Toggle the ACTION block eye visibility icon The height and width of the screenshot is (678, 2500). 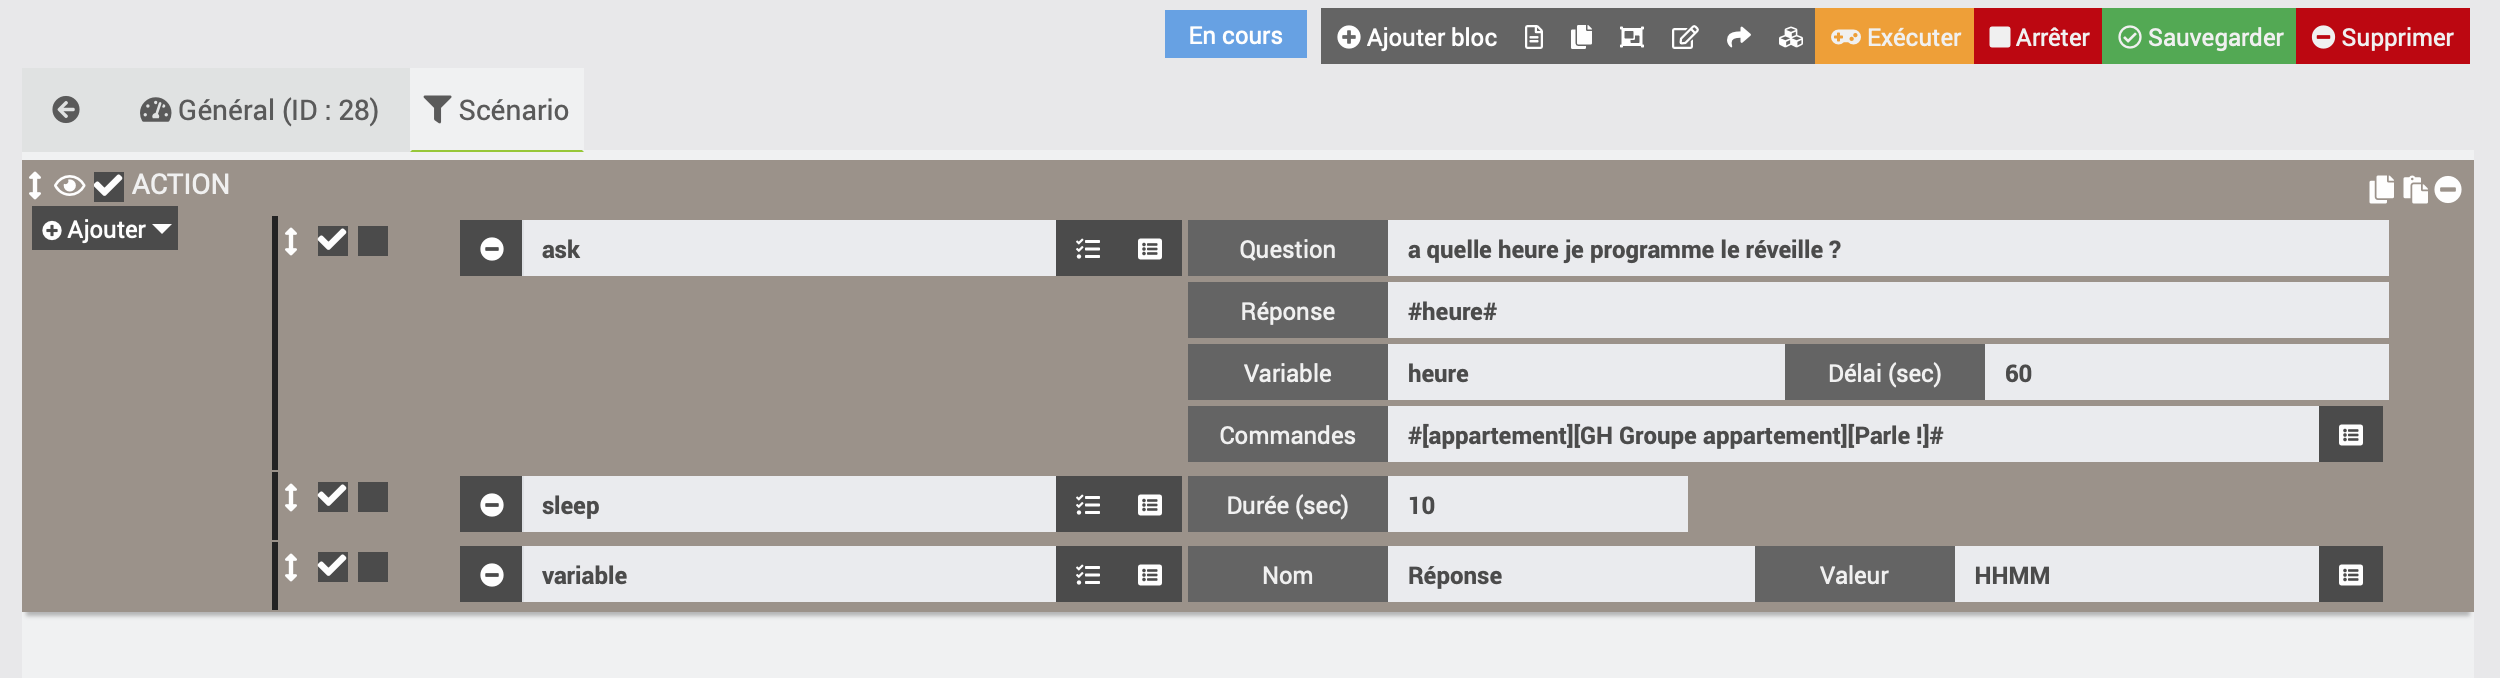[x=69, y=186]
